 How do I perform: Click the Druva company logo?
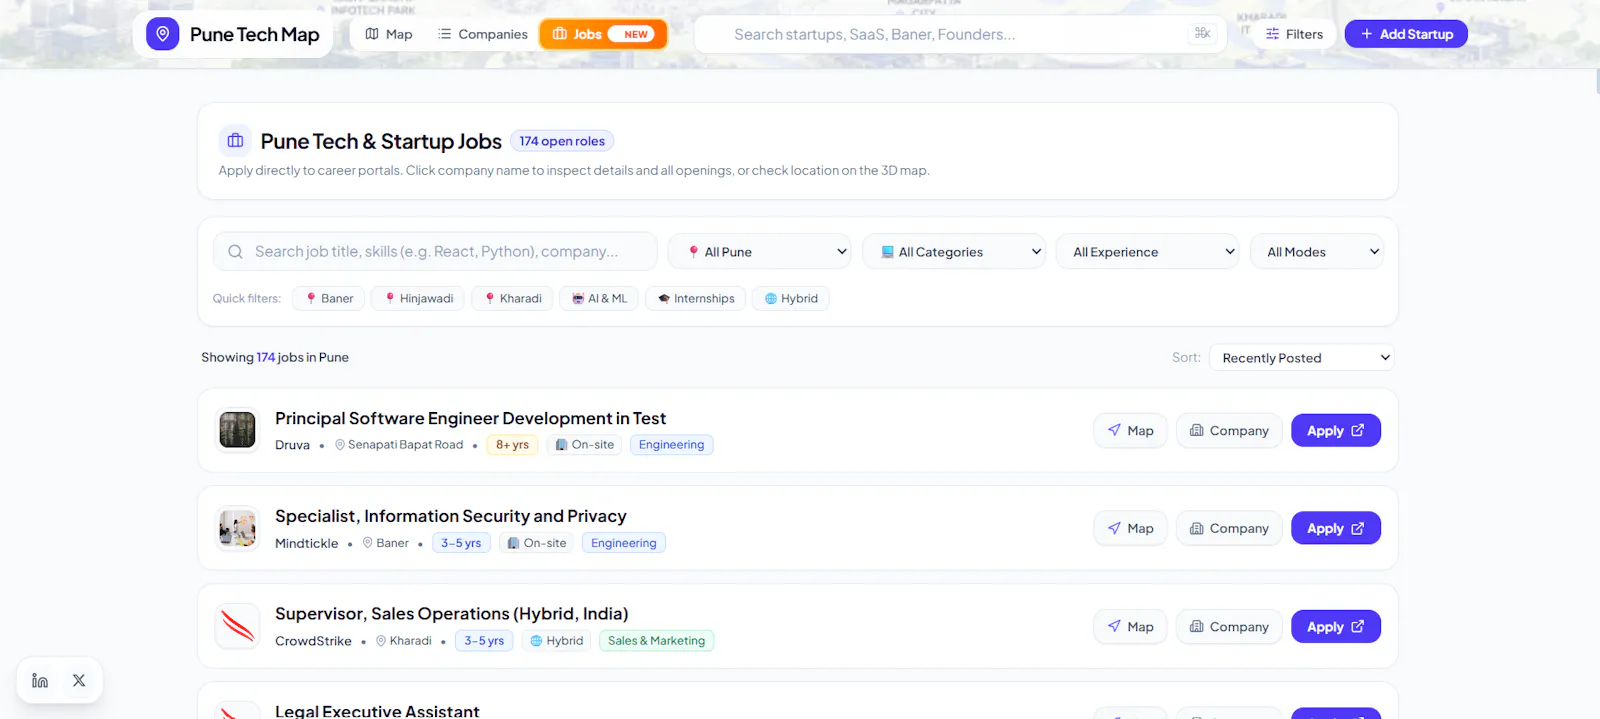(237, 430)
